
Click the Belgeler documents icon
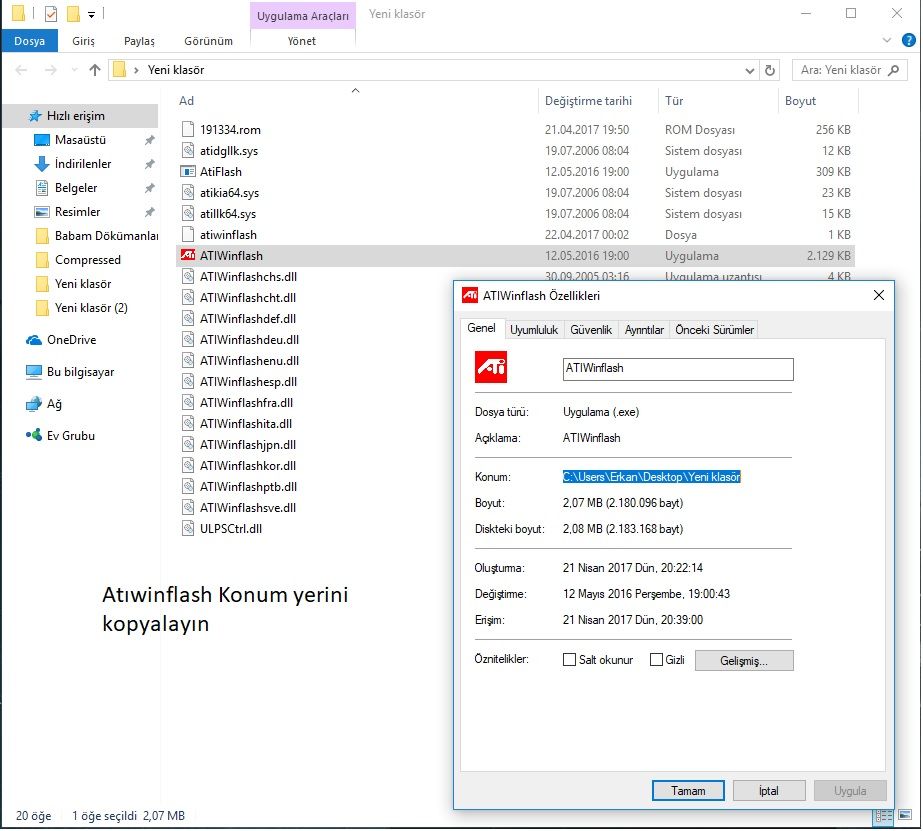[x=42, y=188]
